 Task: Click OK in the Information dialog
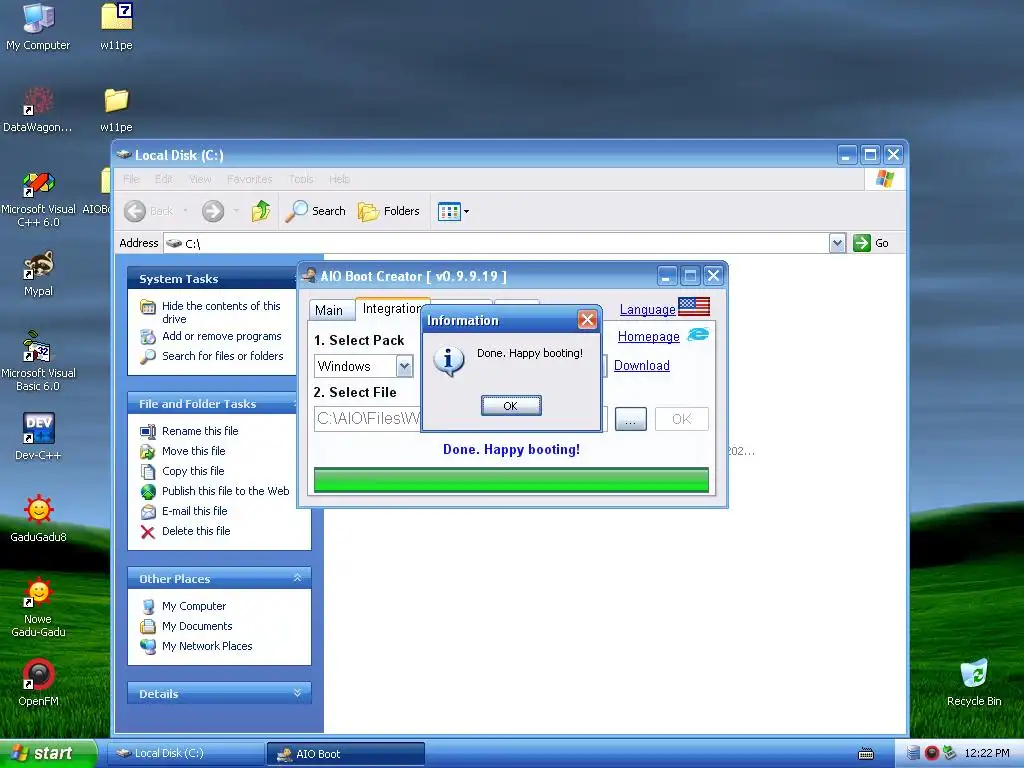(511, 406)
